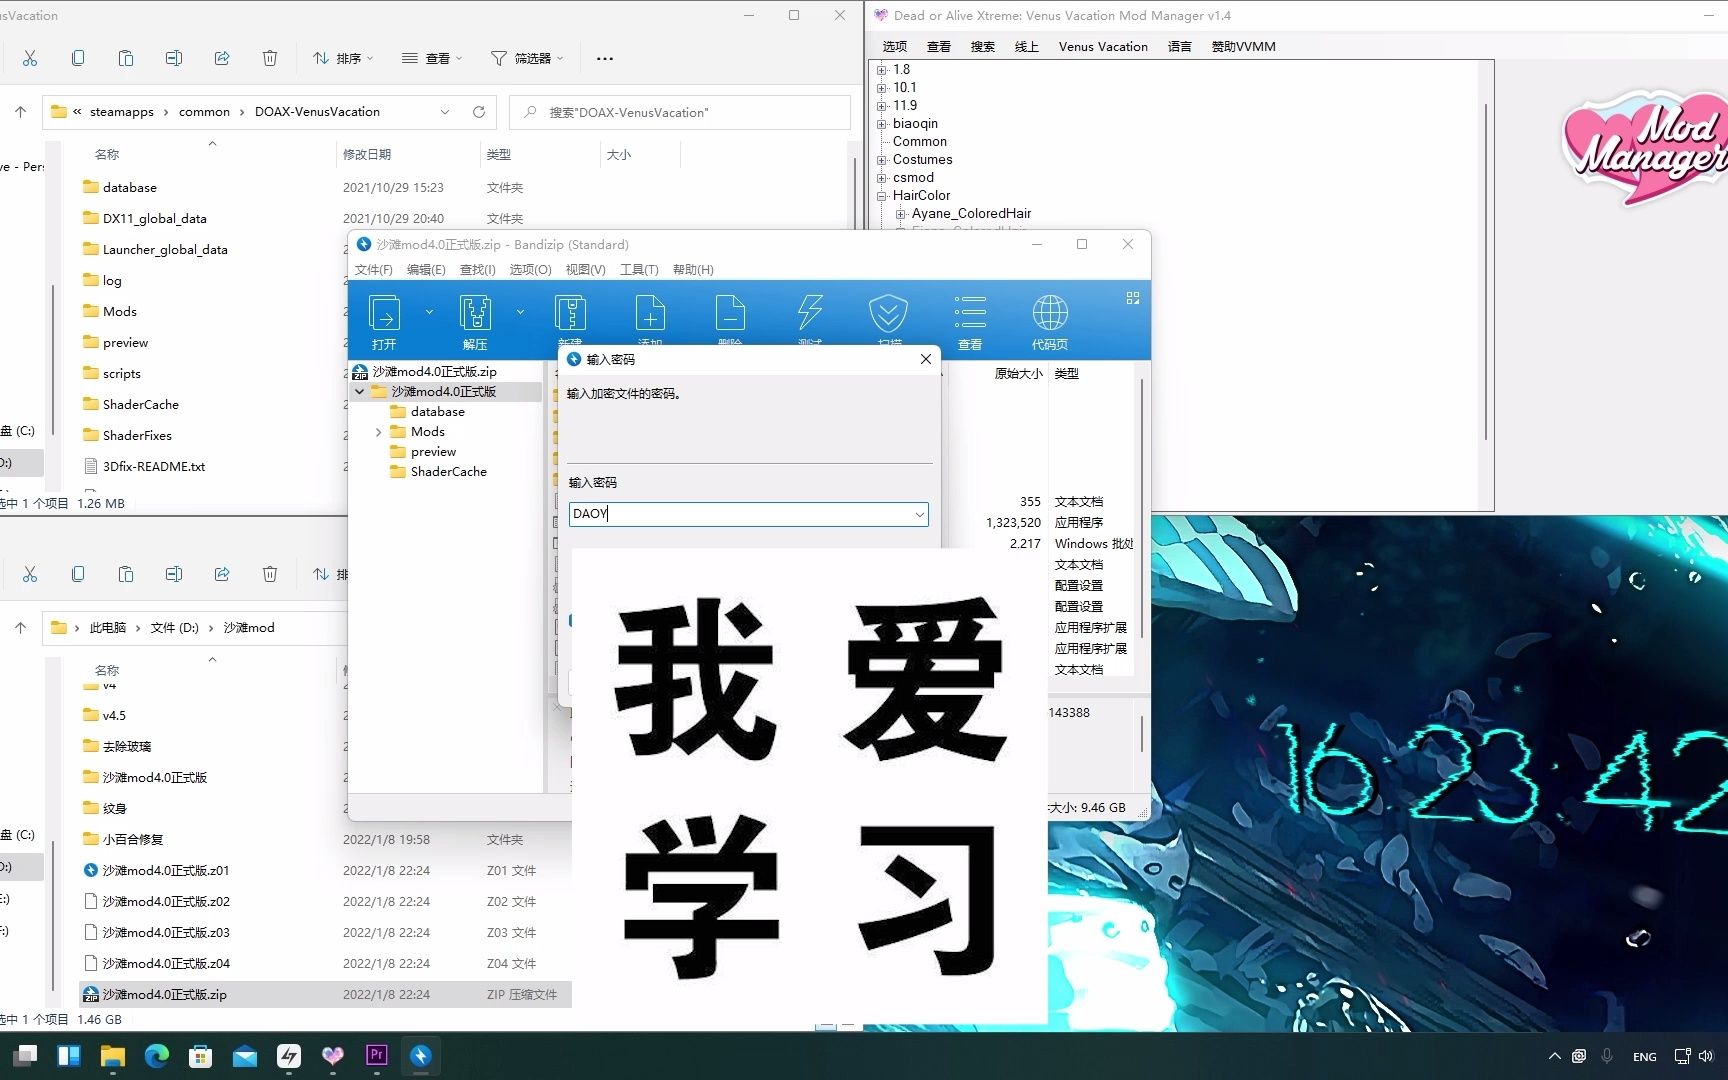
Task: Click Cut icon in DOAX-VenusVacation explorer window
Action: (x=30, y=58)
